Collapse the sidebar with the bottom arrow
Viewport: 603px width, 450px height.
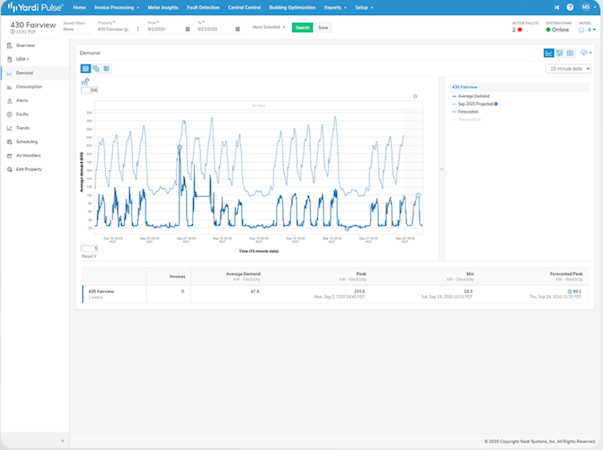click(63, 441)
